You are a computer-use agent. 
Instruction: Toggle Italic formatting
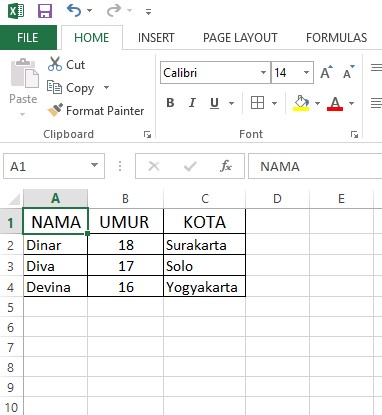click(x=192, y=103)
